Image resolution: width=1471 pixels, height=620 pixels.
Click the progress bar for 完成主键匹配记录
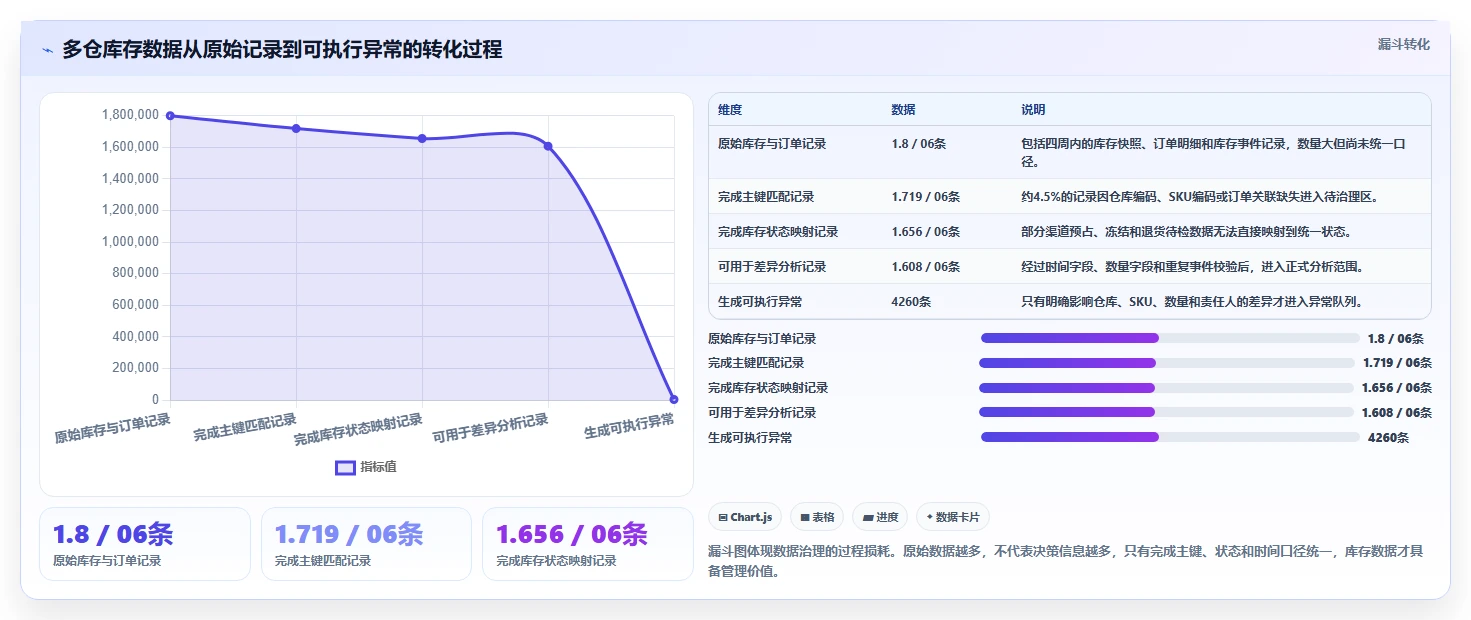pos(1167,363)
